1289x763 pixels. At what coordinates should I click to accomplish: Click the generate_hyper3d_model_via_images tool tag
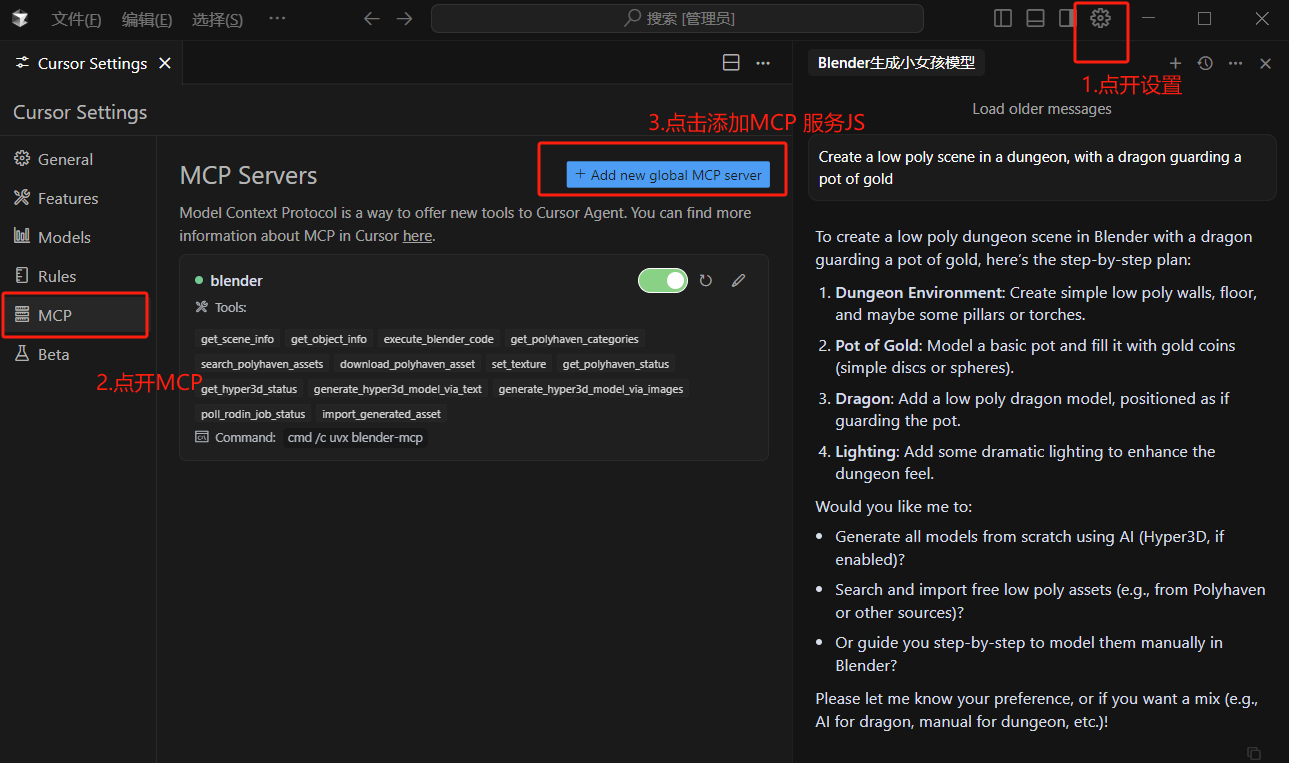[x=591, y=389]
